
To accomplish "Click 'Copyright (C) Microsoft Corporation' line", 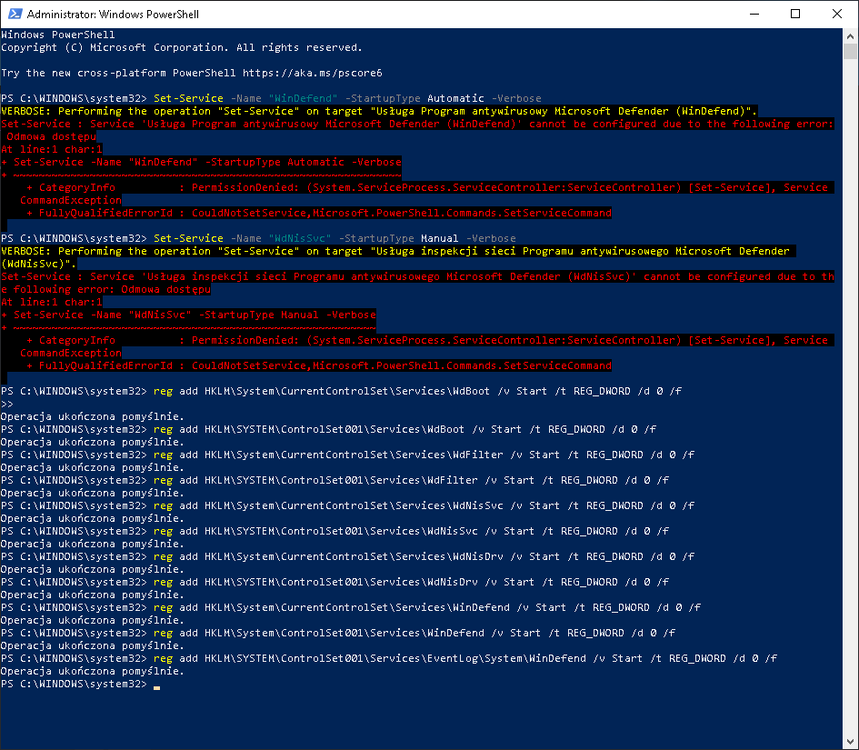I will coord(181,48).
